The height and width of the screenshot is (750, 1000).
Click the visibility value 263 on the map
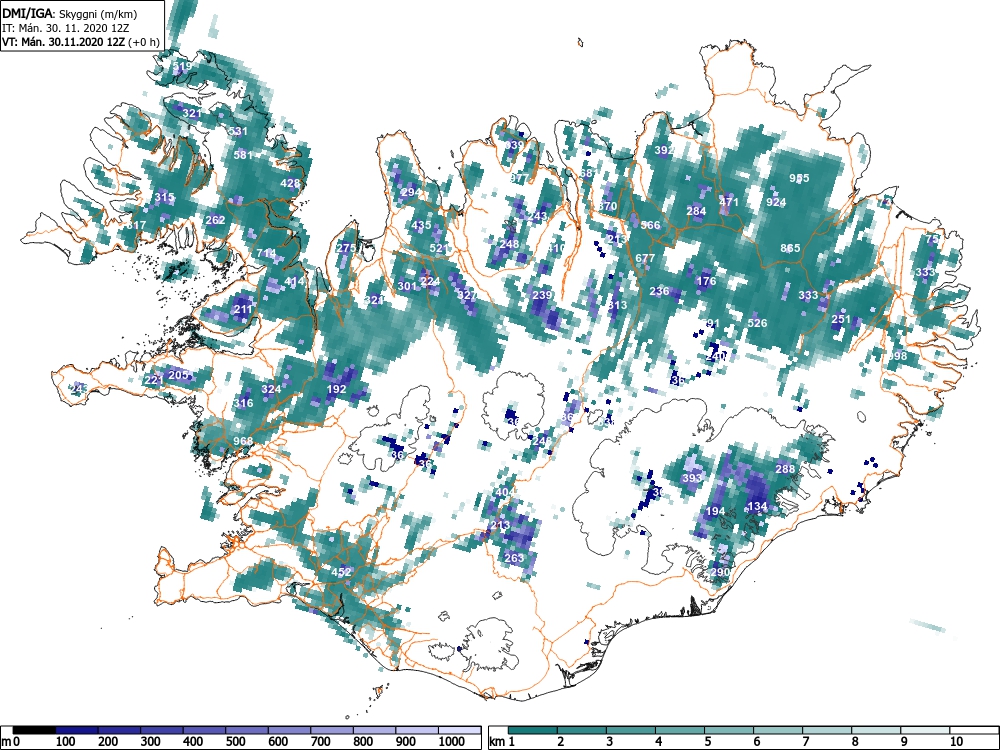514,558
